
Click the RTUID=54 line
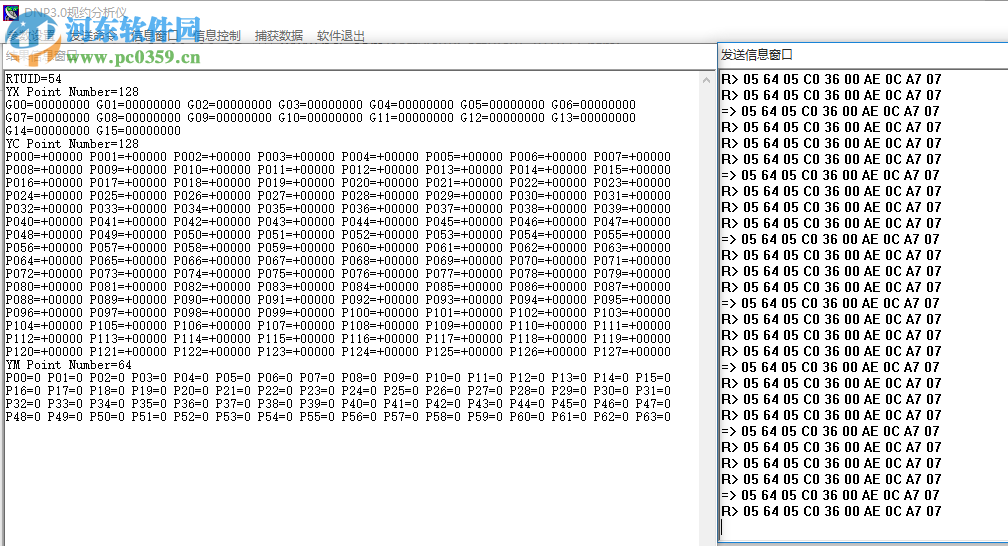33,79
